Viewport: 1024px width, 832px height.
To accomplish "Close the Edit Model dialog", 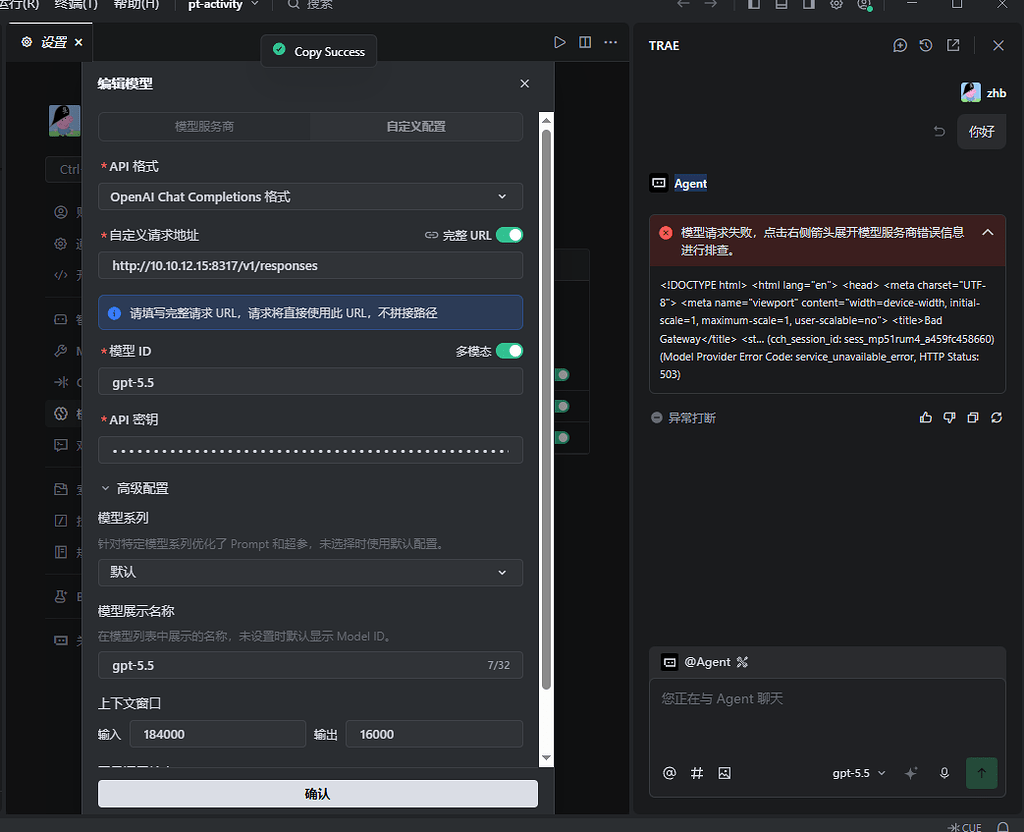I will [524, 84].
